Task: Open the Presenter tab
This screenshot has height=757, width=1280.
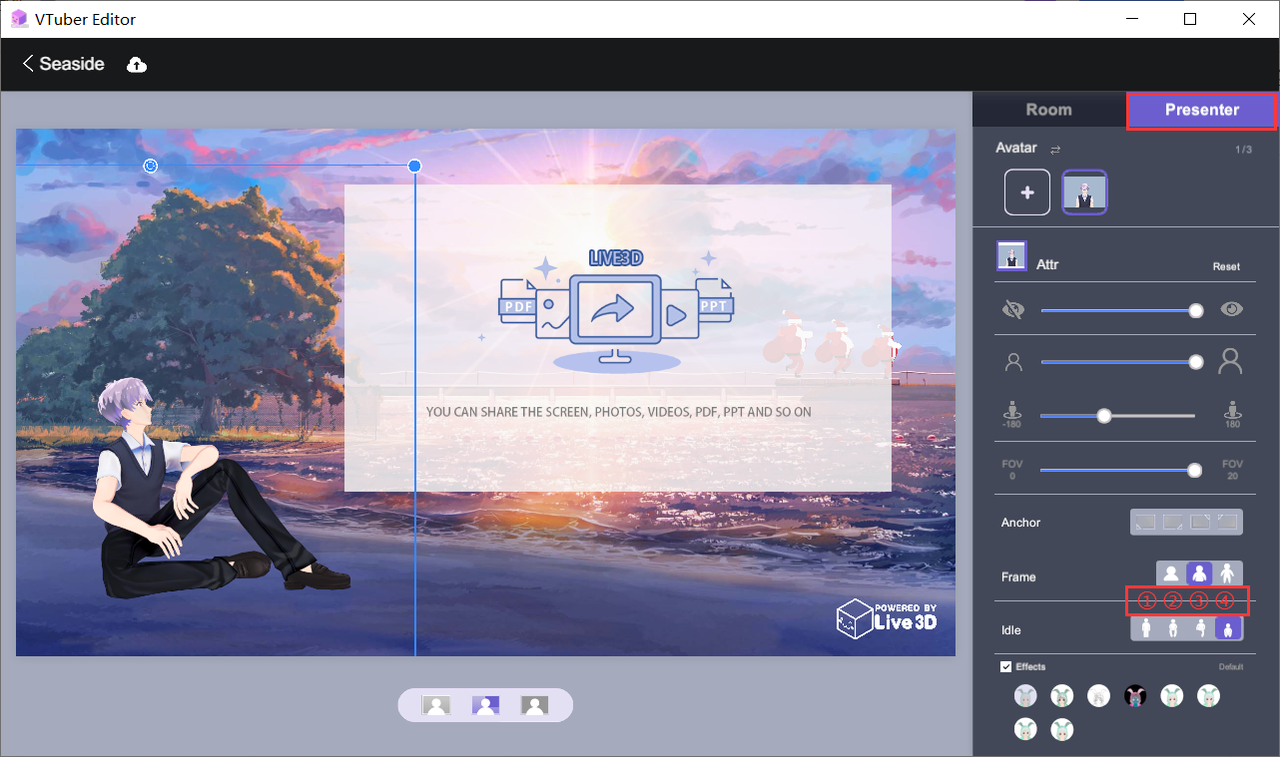Action: [1202, 110]
